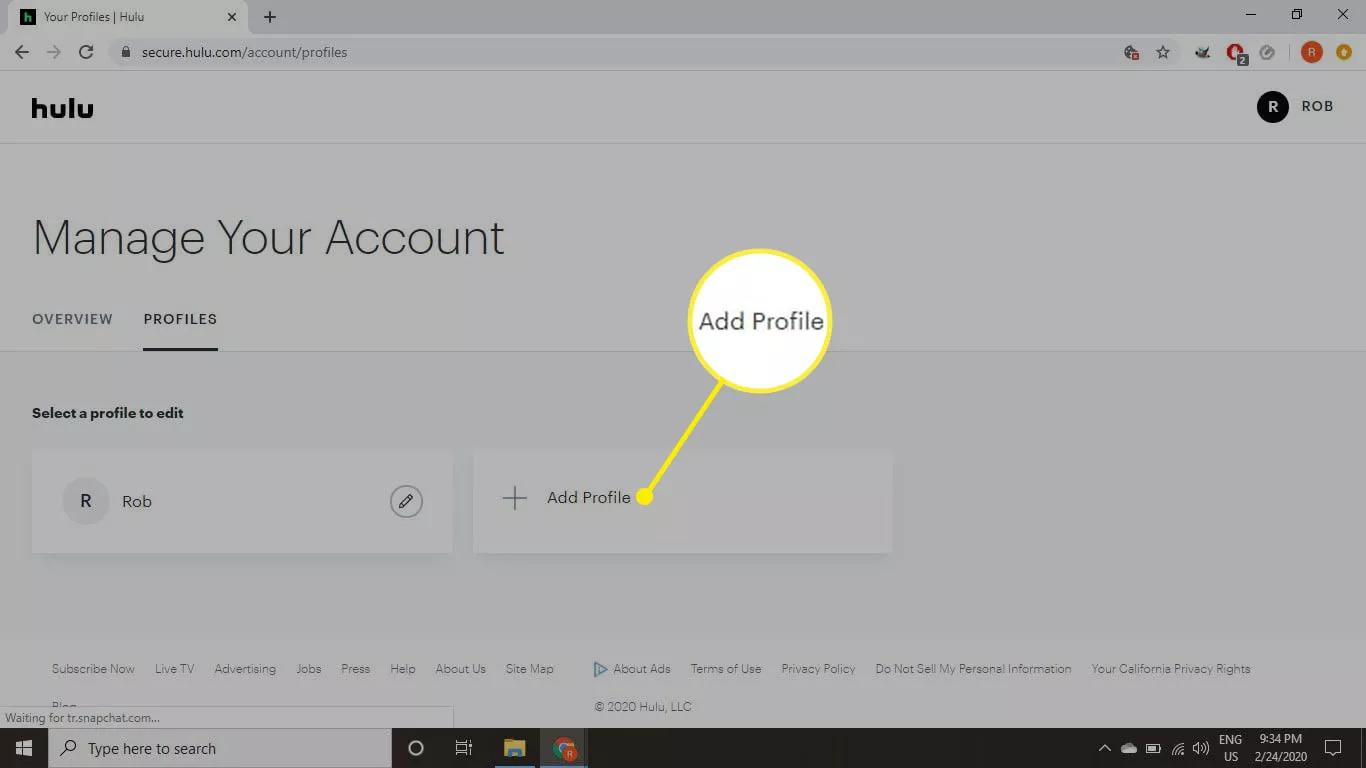The height and width of the screenshot is (768, 1366).
Task: Select the Your Profiles | Hulu tab
Action: pyautogui.click(x=128, y=17)
